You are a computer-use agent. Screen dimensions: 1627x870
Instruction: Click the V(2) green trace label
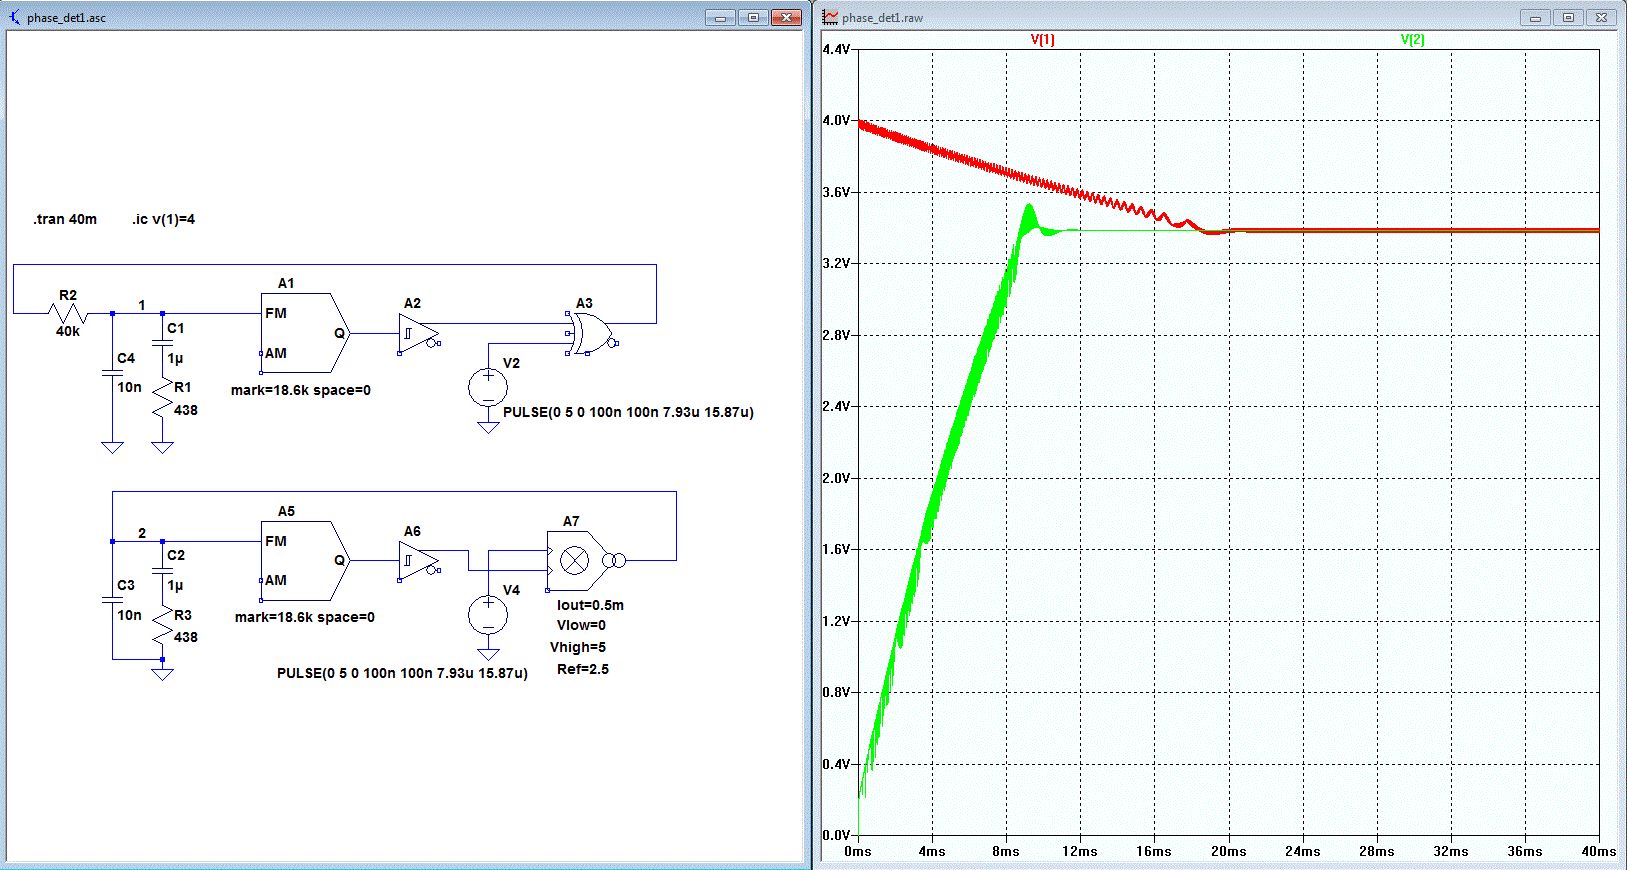pos(1412,40)
